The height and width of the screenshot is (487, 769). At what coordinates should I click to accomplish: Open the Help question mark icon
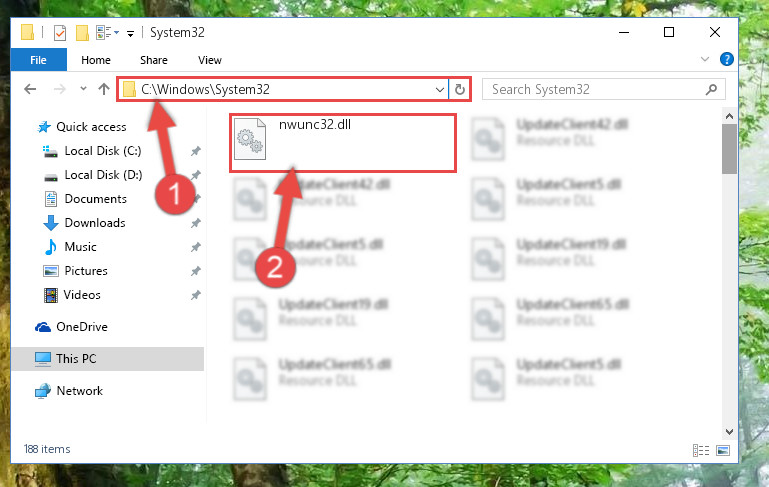click(x=726, y=59)
